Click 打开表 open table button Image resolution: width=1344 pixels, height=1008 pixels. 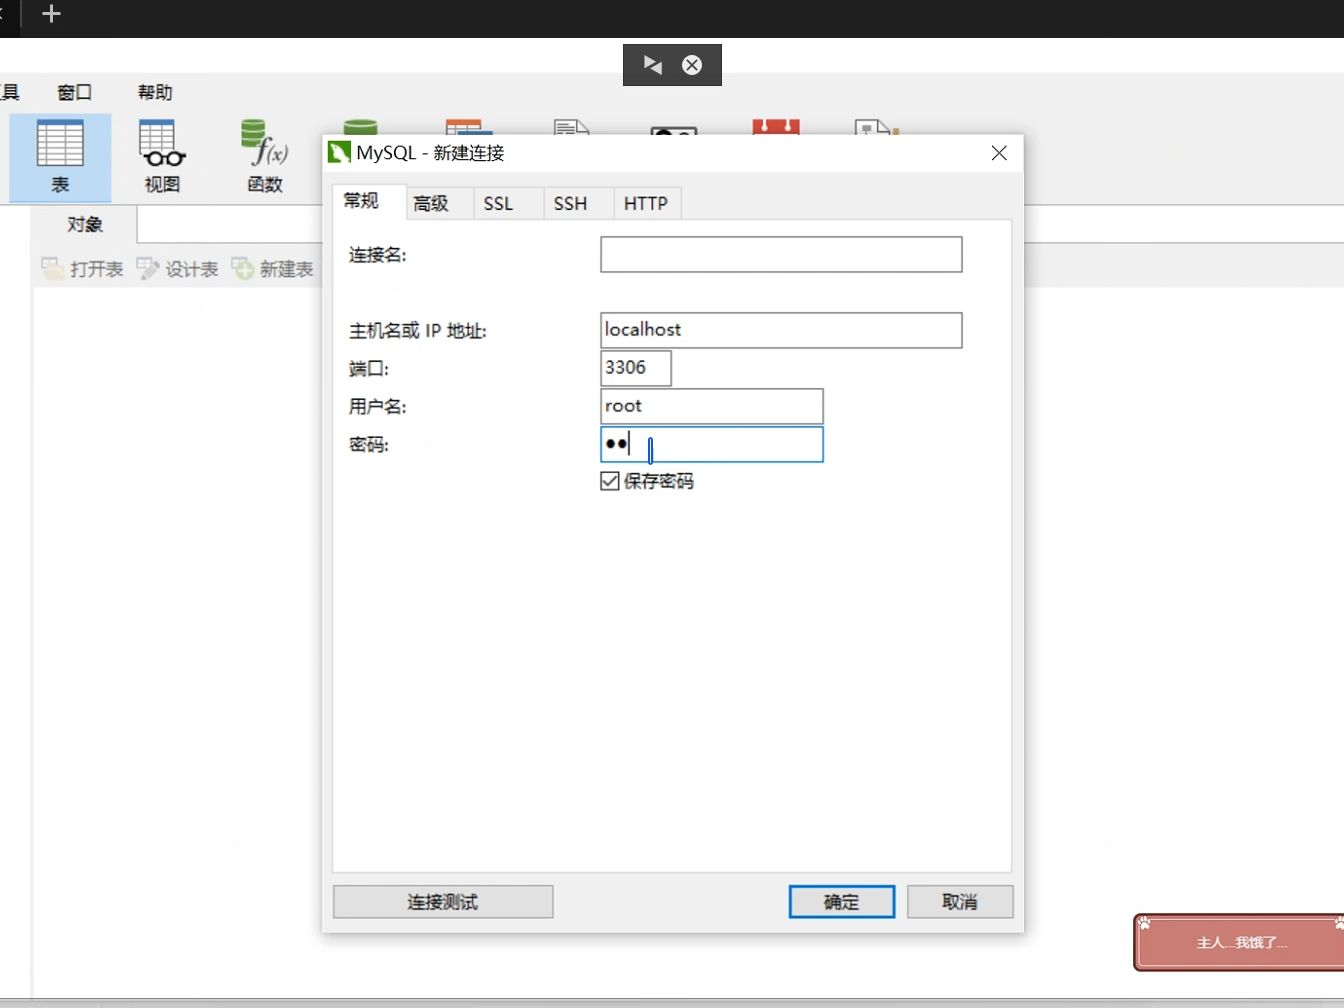pyautogui.click(x=82, y=269)
